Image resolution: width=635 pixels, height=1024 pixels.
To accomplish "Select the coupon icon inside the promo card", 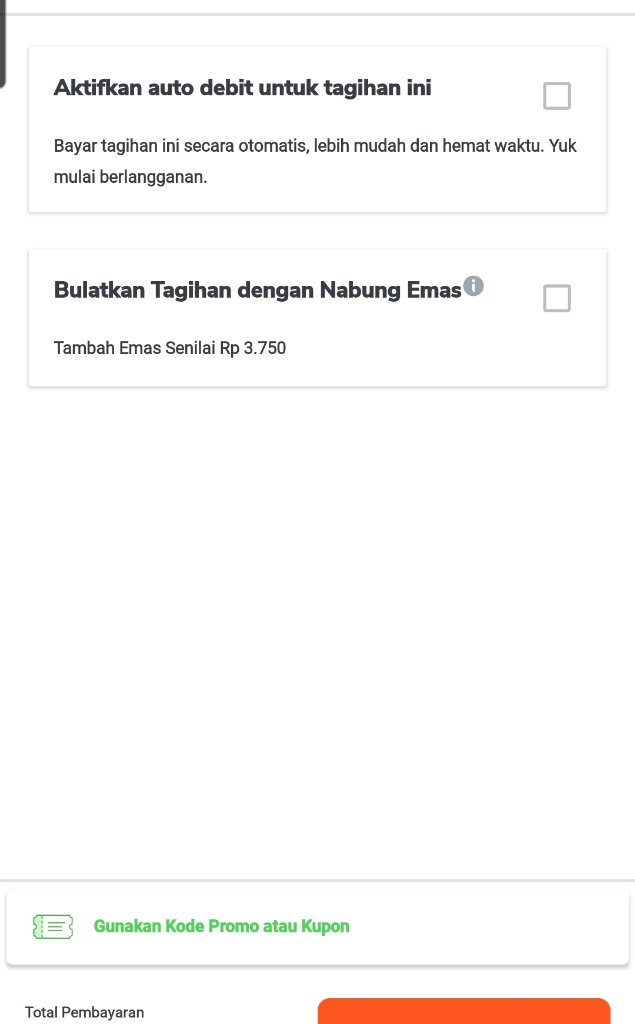I will (53, 926).
